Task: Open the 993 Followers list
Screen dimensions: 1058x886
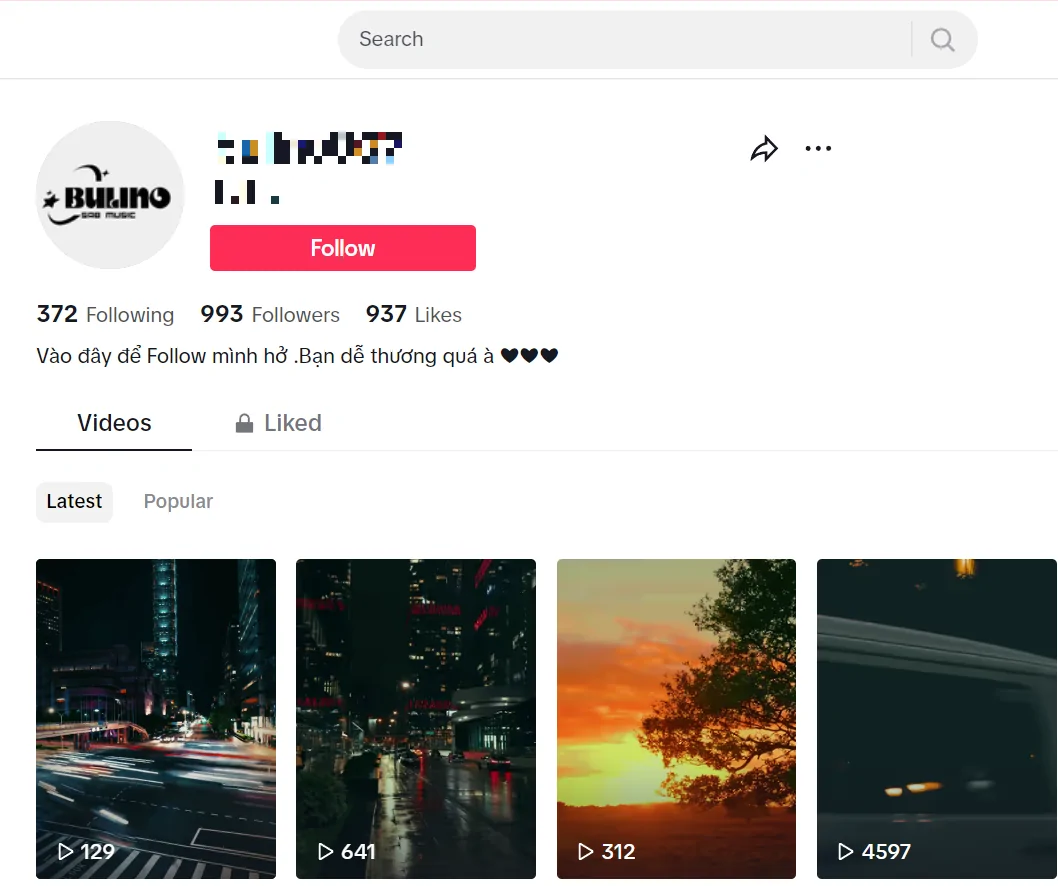Action: (270, 315)
